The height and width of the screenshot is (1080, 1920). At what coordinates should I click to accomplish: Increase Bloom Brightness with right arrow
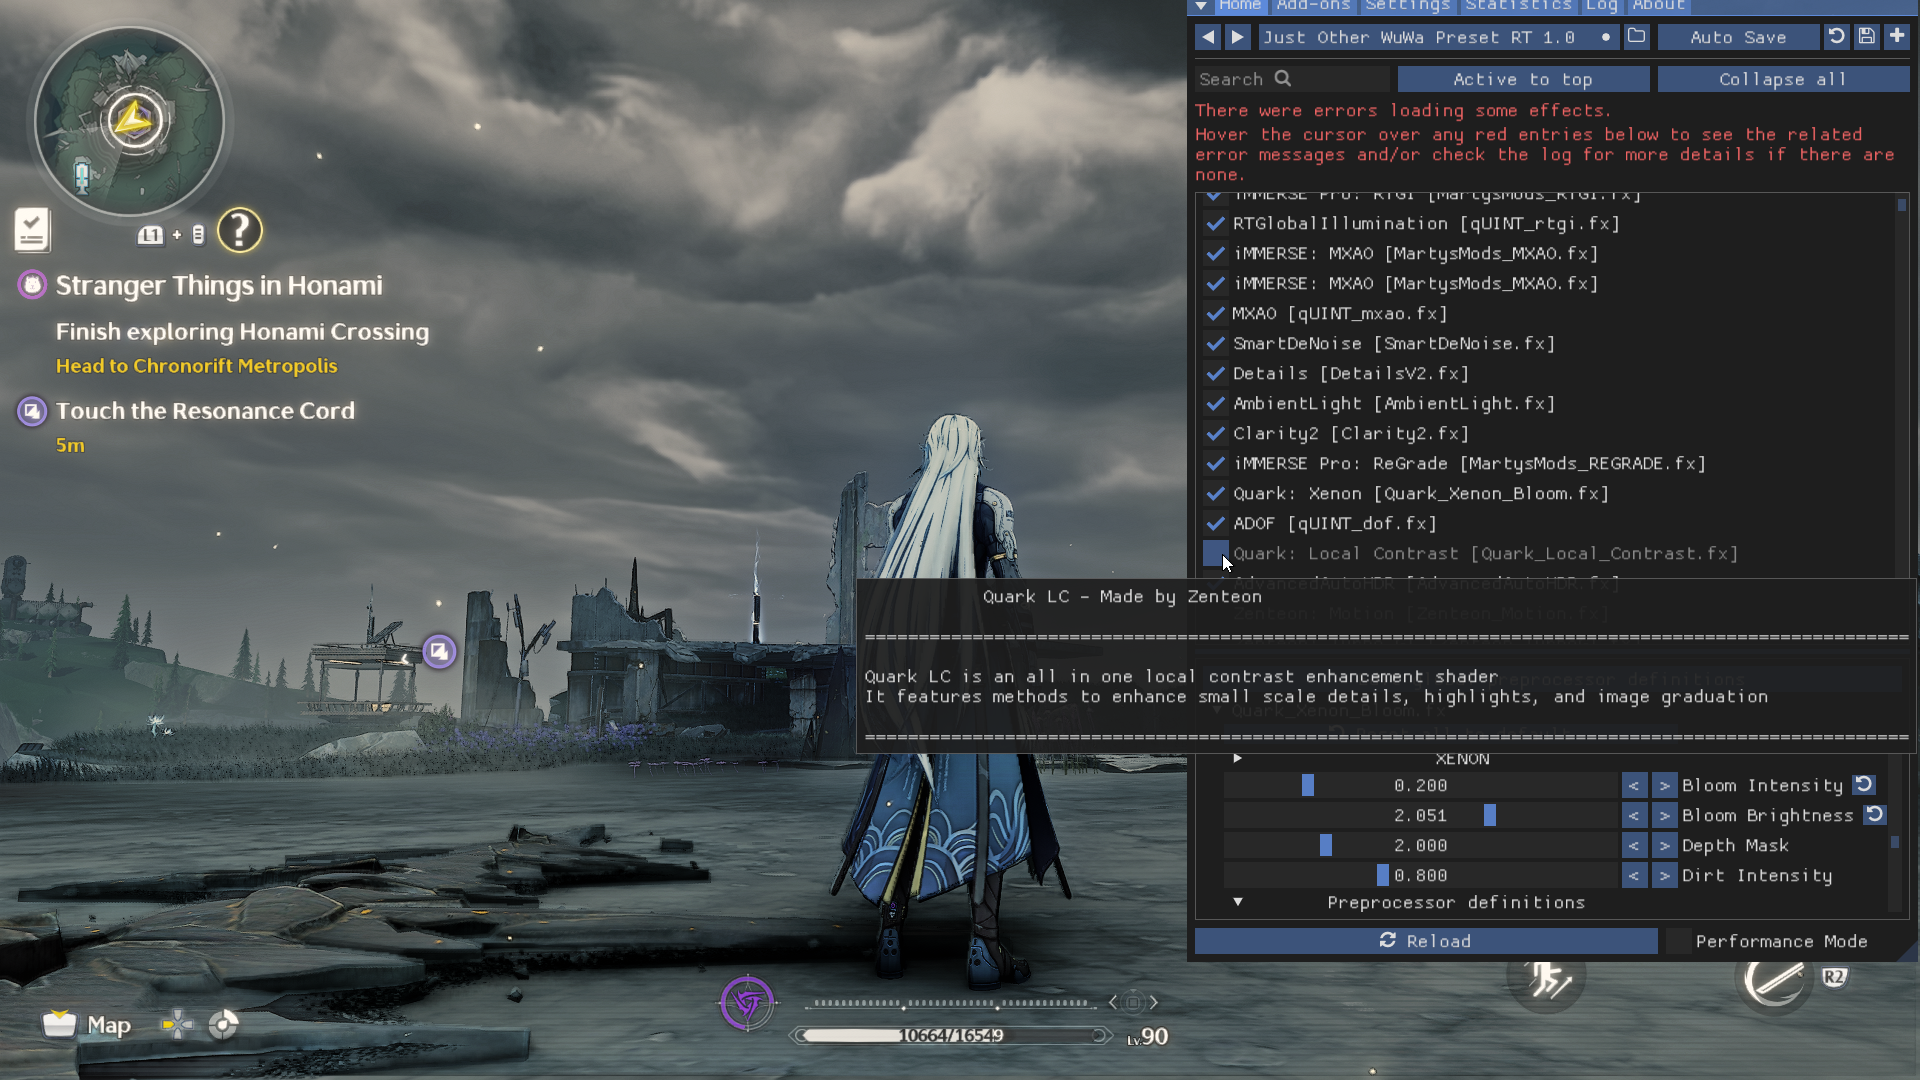click(x=1664, y=815)
